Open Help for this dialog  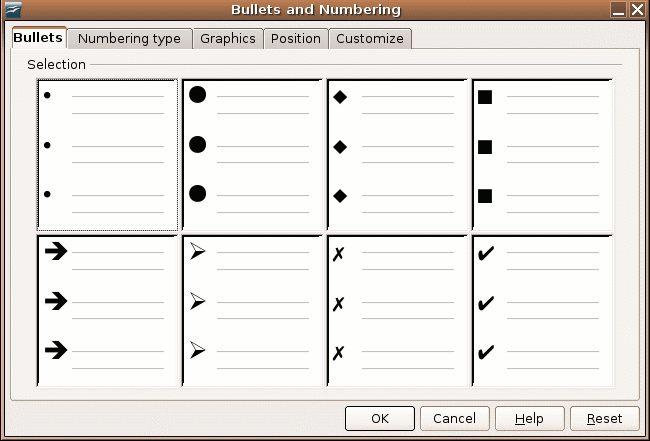pyautogui.click(x=529, y=419)
